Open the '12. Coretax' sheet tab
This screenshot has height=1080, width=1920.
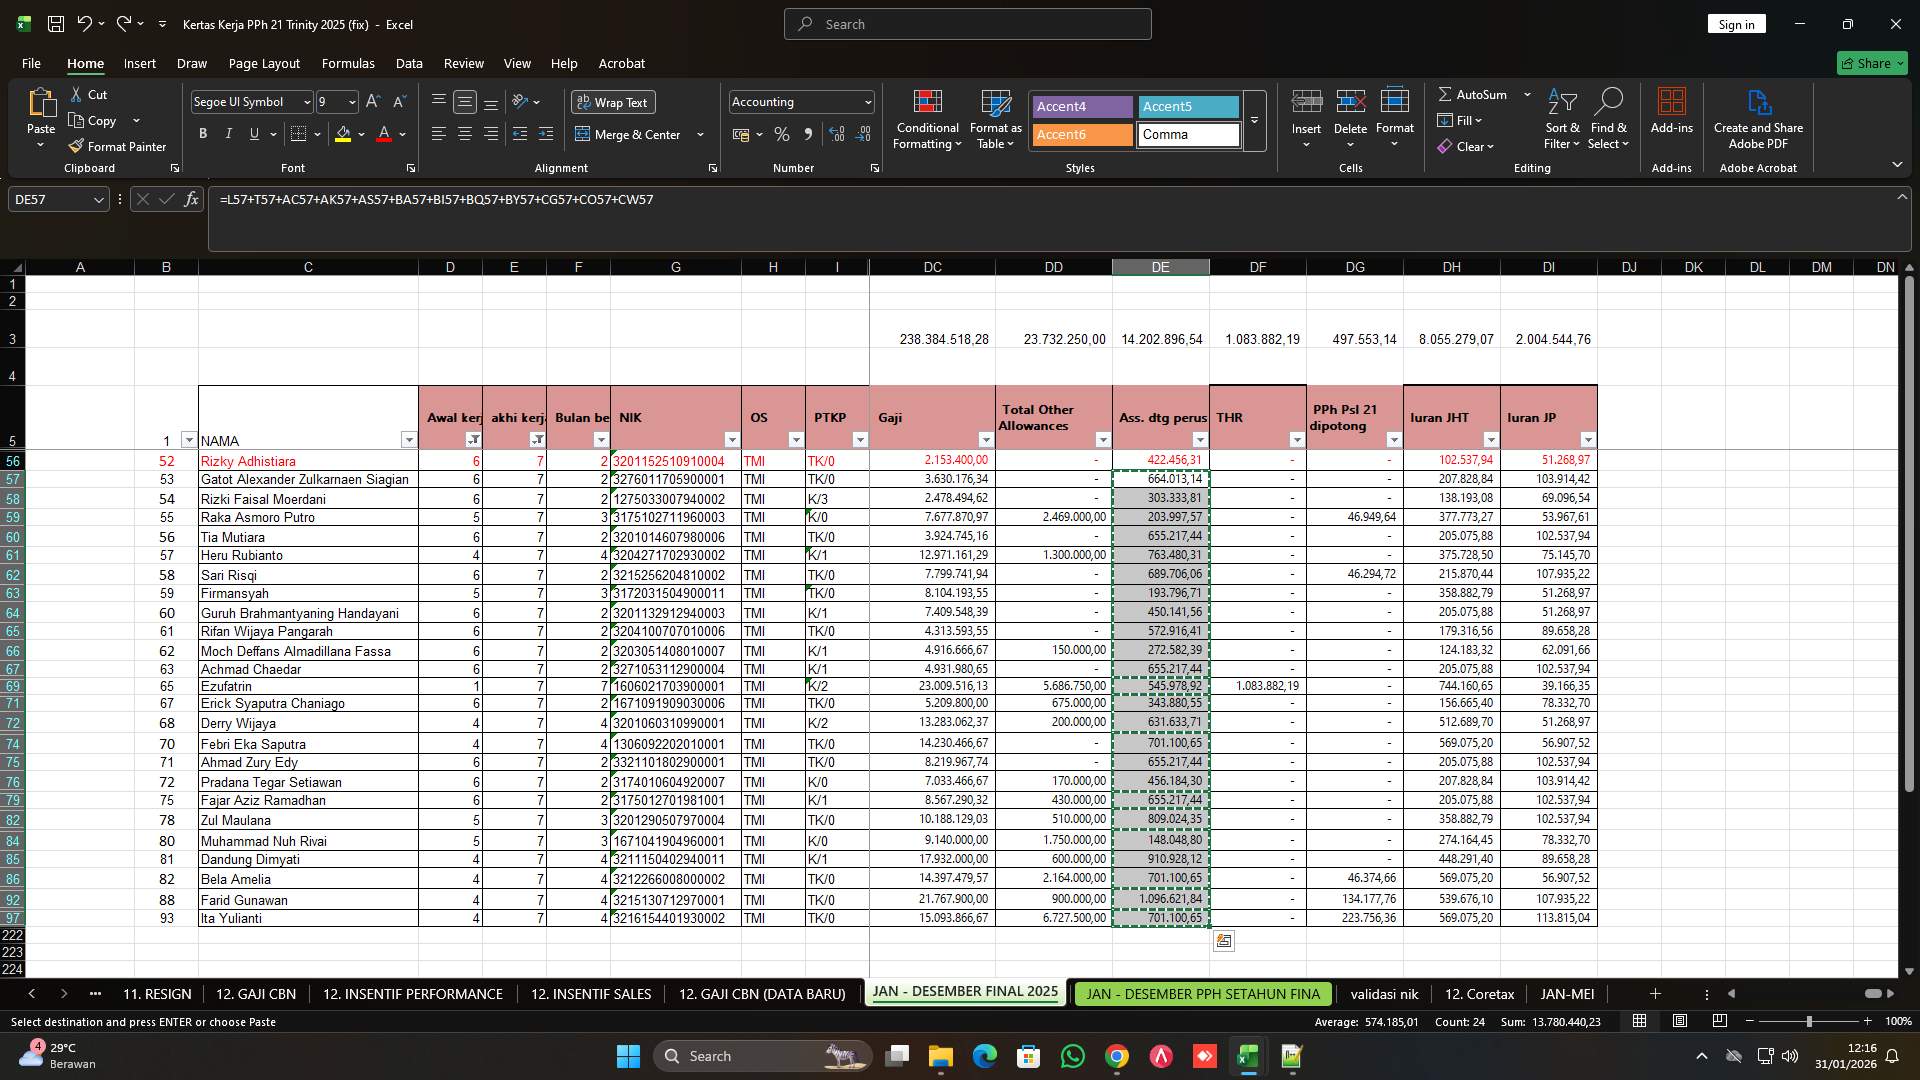[1479, 993]
